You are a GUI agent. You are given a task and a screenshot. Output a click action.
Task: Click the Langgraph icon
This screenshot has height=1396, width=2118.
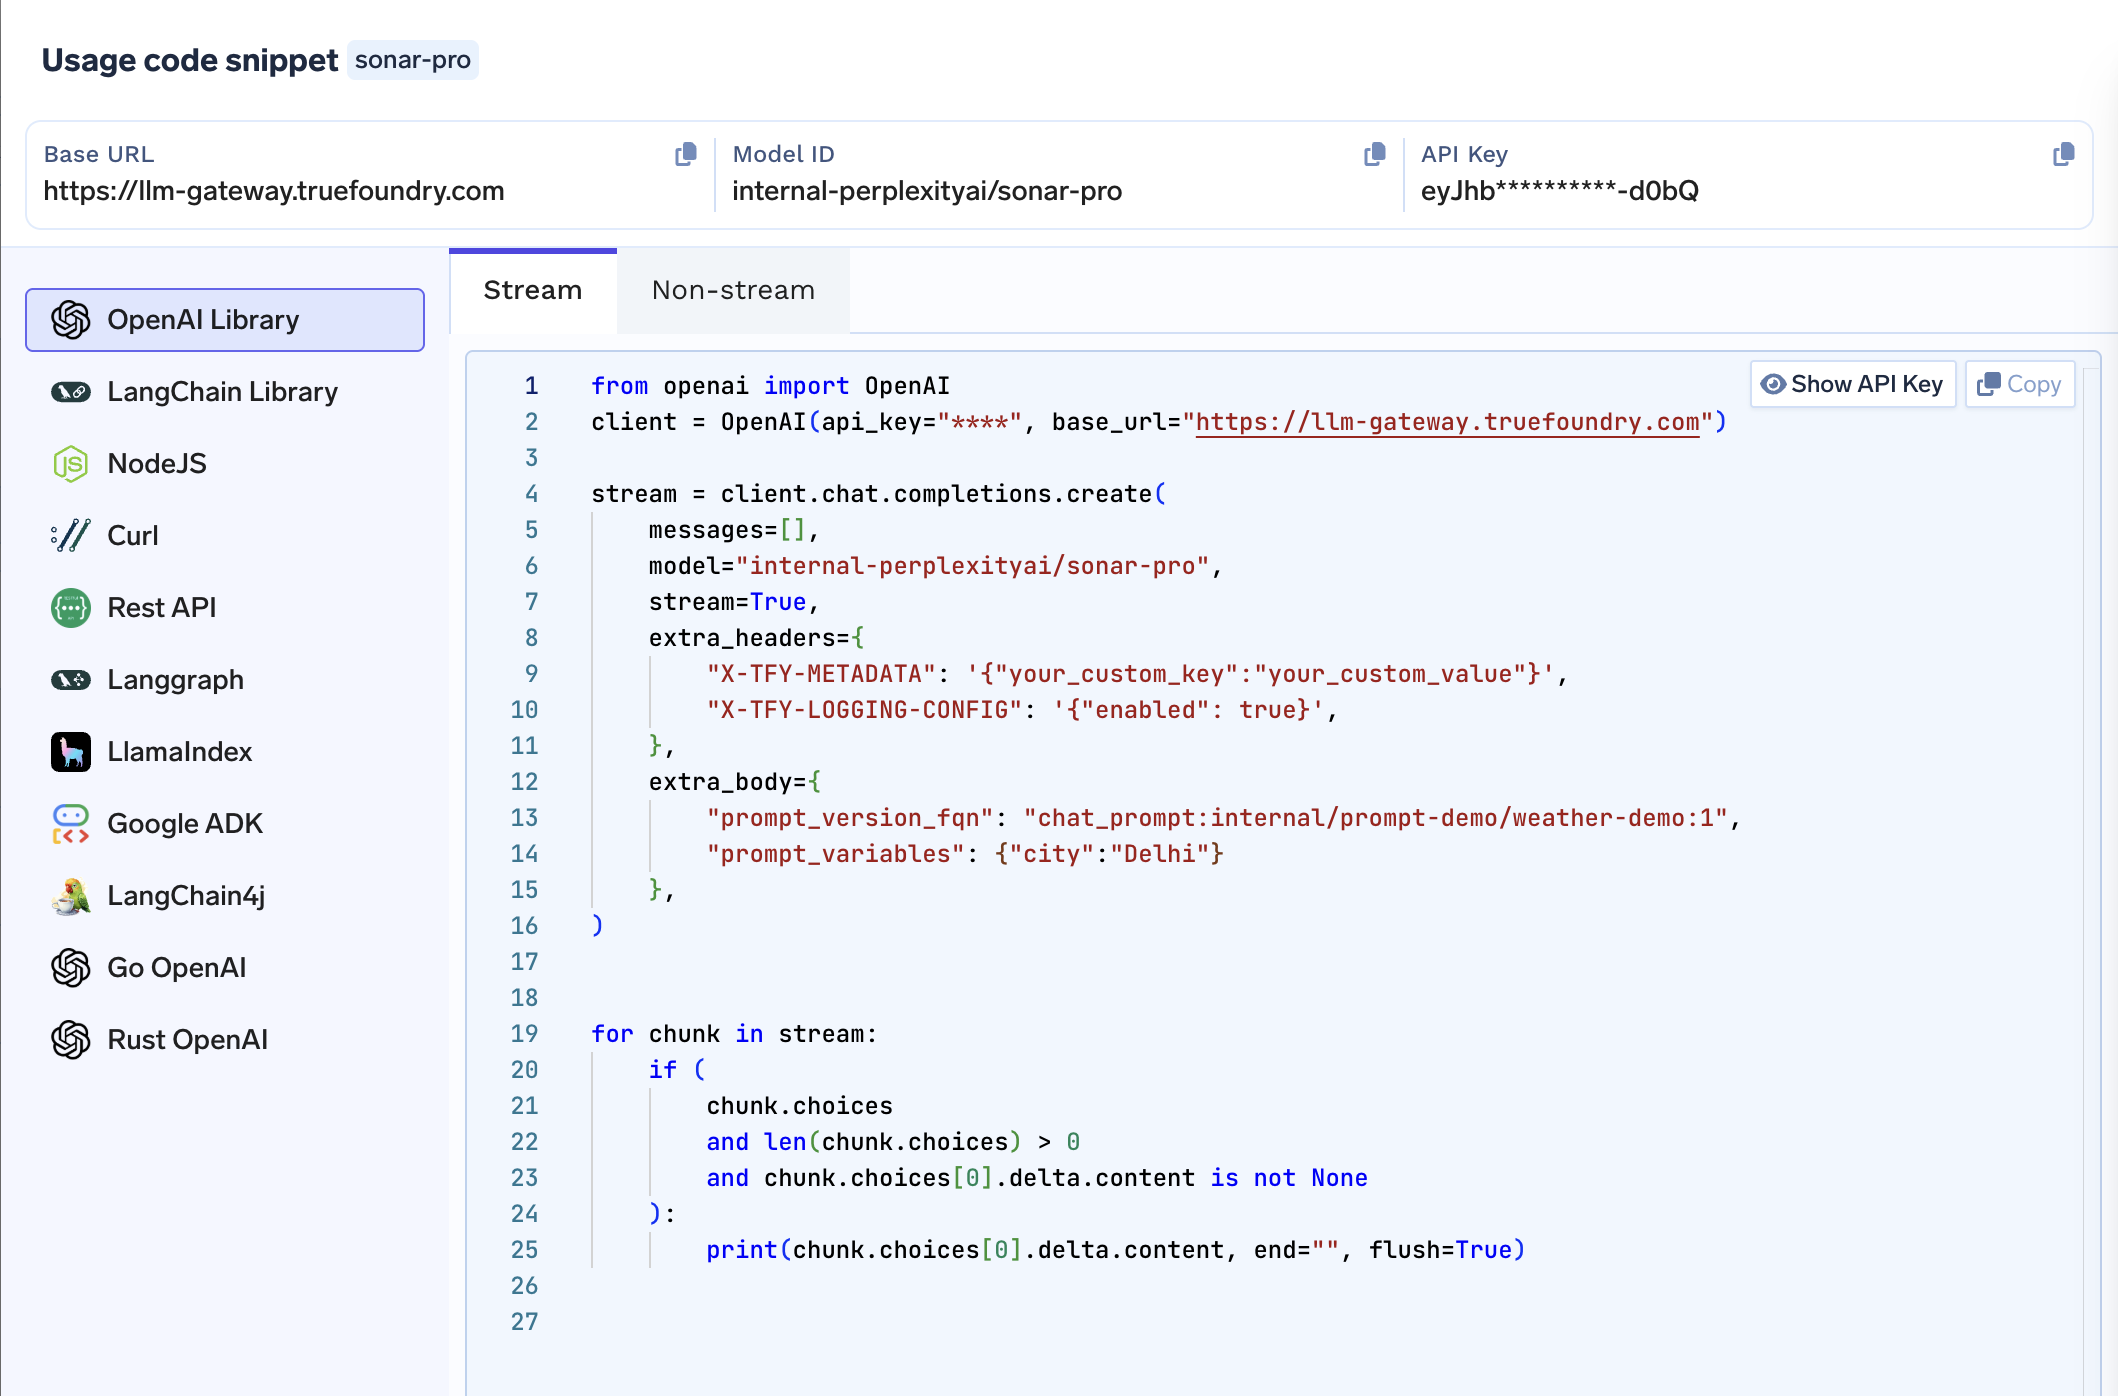tap(71, 680)
